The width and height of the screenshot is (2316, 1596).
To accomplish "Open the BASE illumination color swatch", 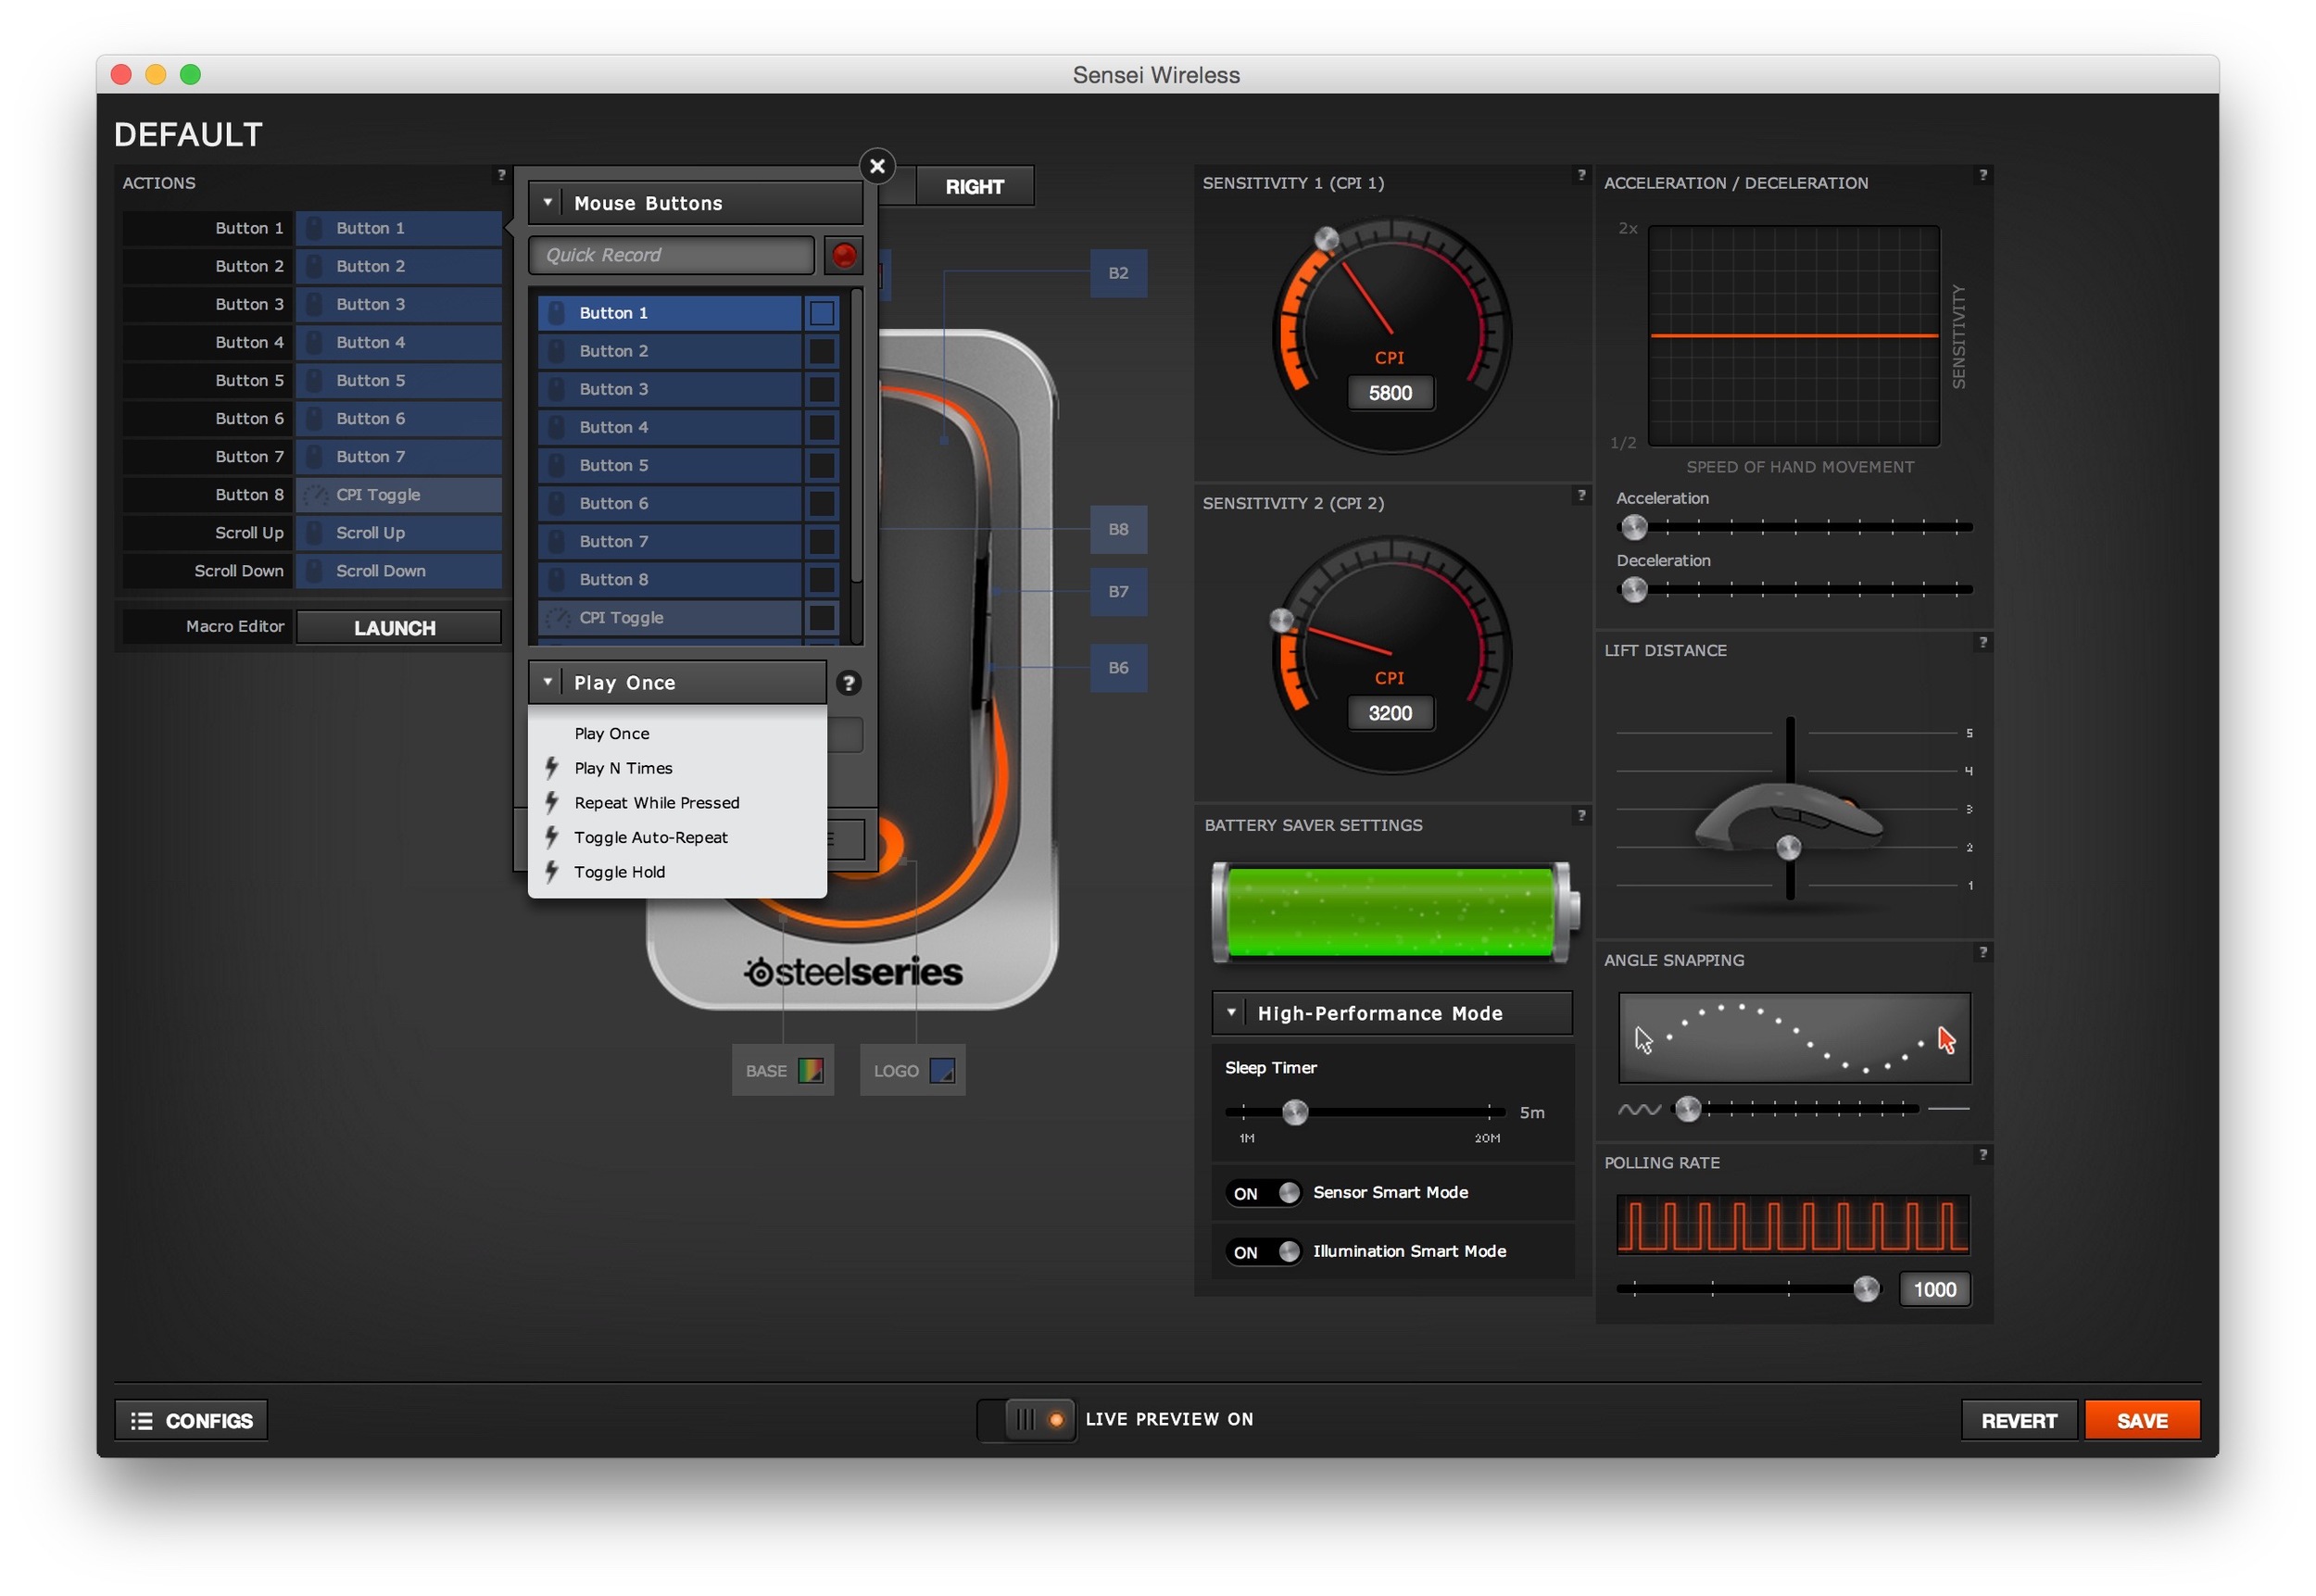I will tap(810, 1071).
